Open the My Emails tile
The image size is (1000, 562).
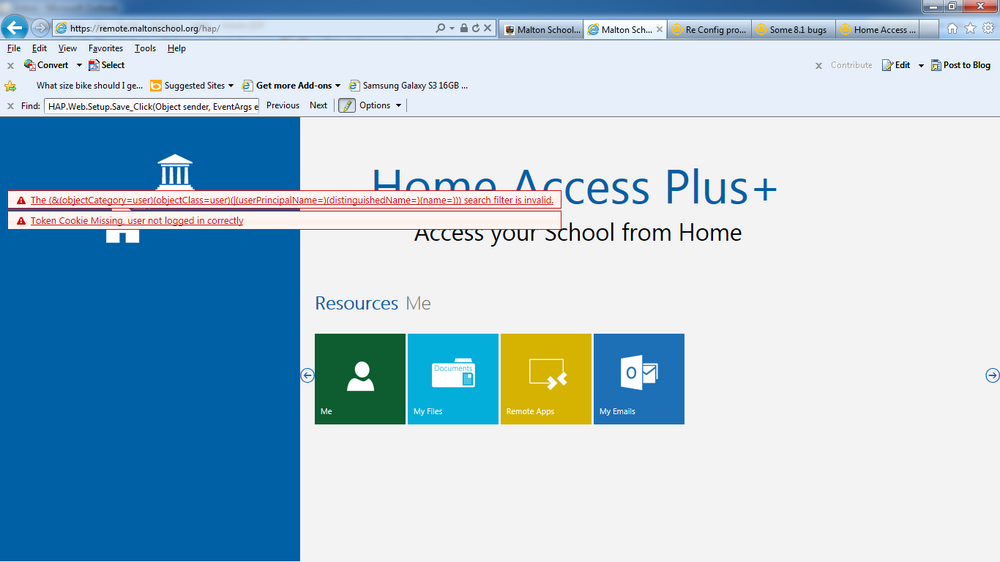pos(639,379)
